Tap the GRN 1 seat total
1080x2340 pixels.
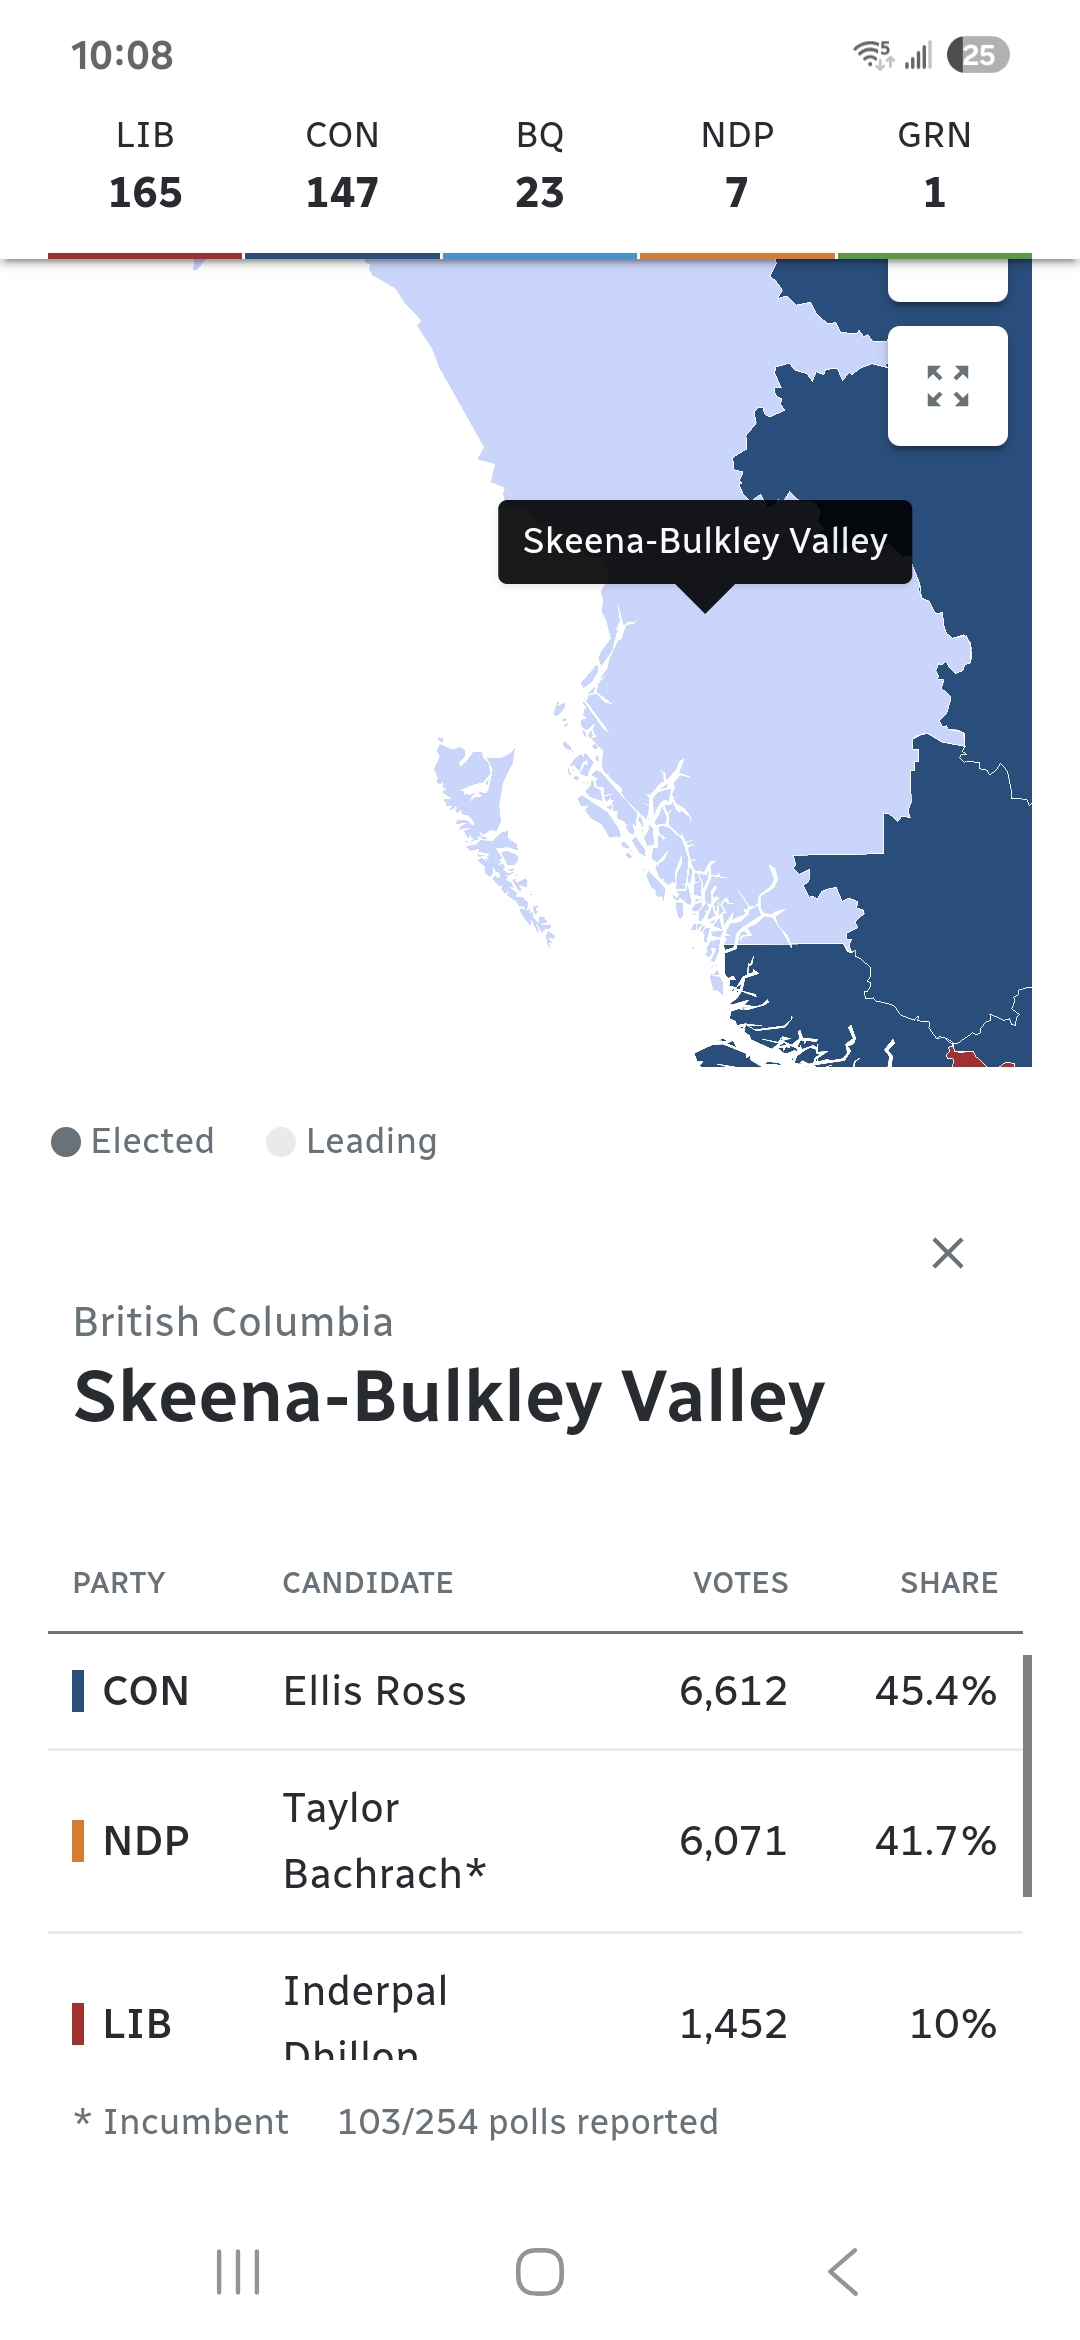tap(934, 166)
